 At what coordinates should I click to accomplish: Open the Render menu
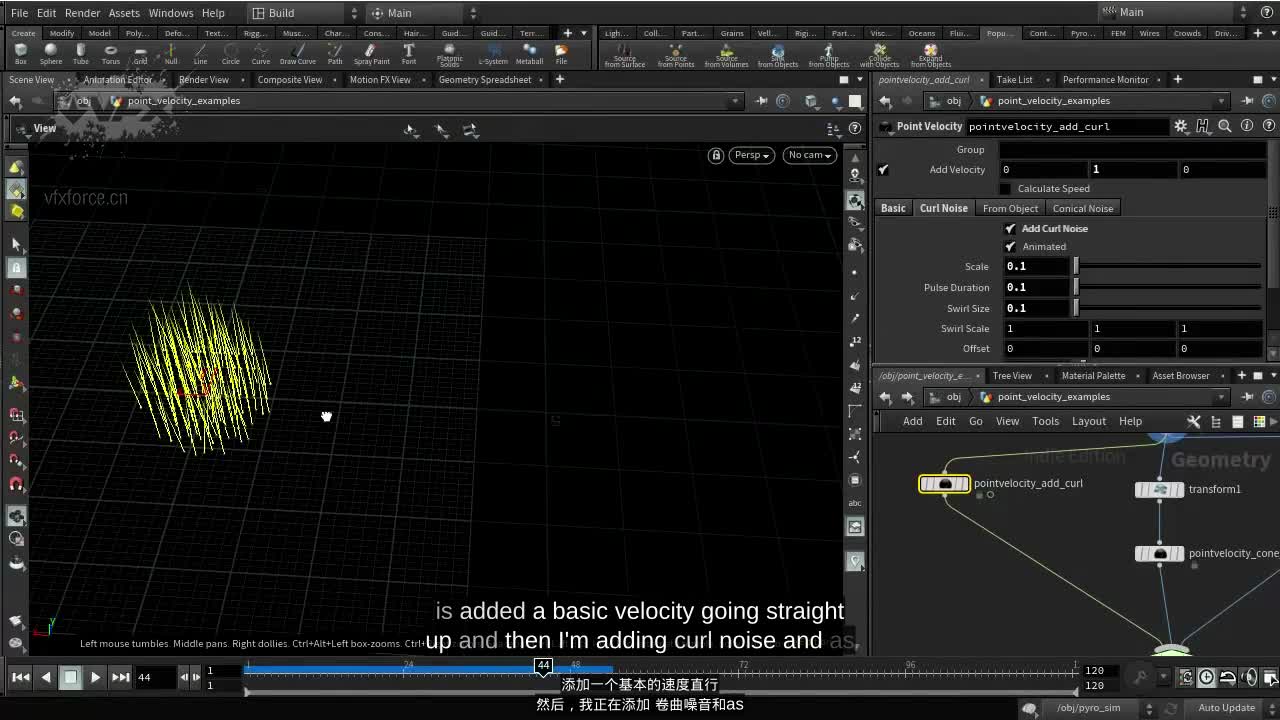pos(82,13)
